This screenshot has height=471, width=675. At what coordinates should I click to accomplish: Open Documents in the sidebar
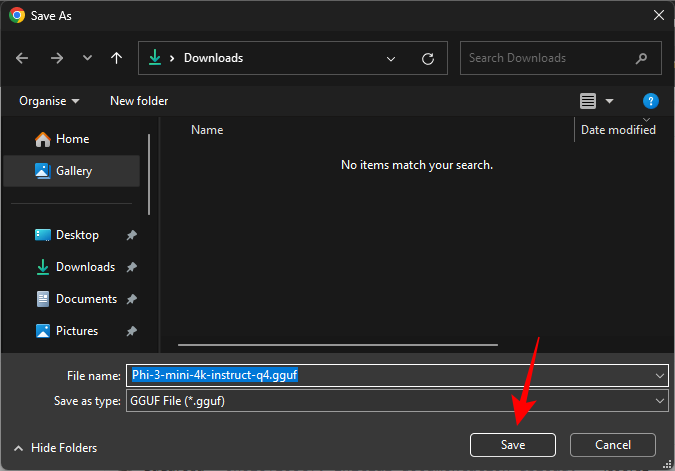click(71, 299)
